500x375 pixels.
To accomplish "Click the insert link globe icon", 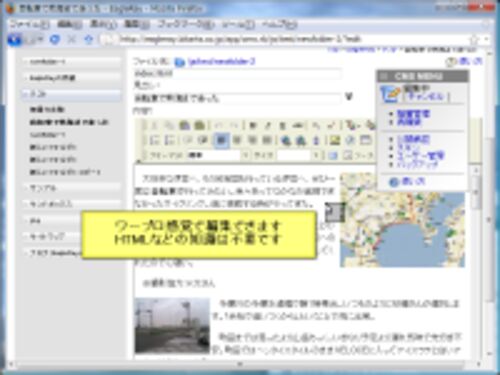I will click(x=285, y=140).
